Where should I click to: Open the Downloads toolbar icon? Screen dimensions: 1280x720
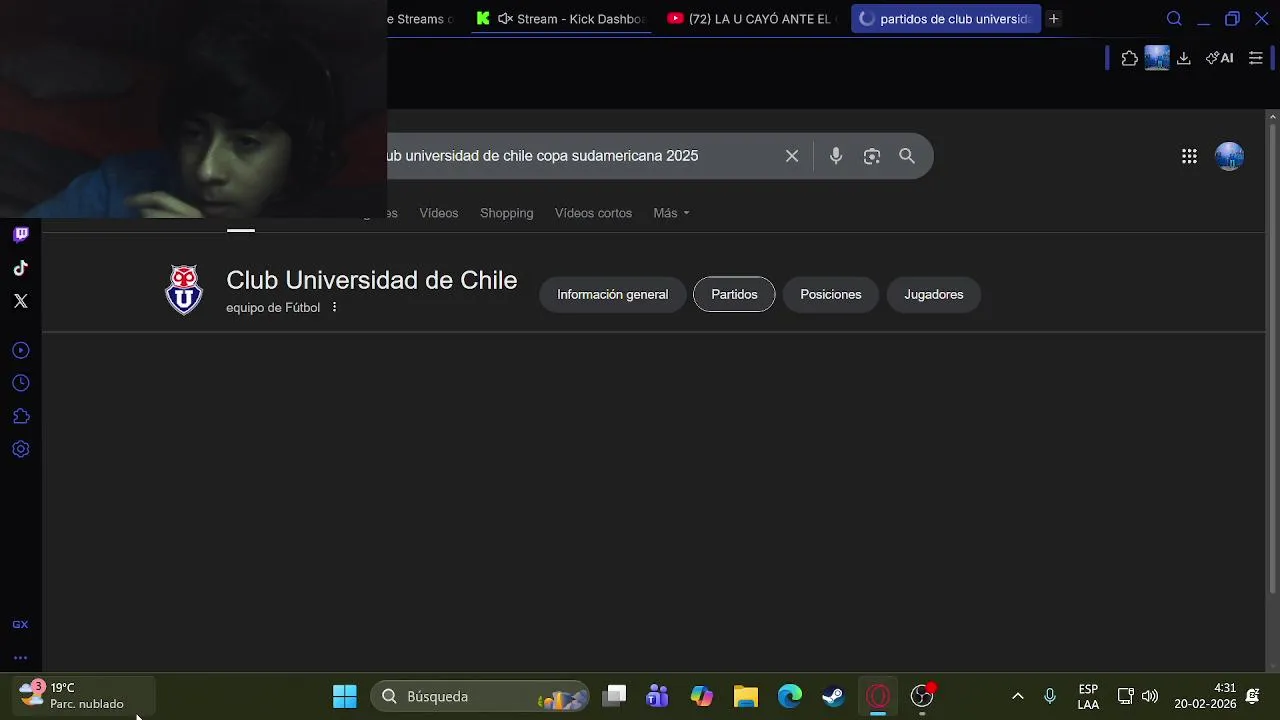(1184, 58)
